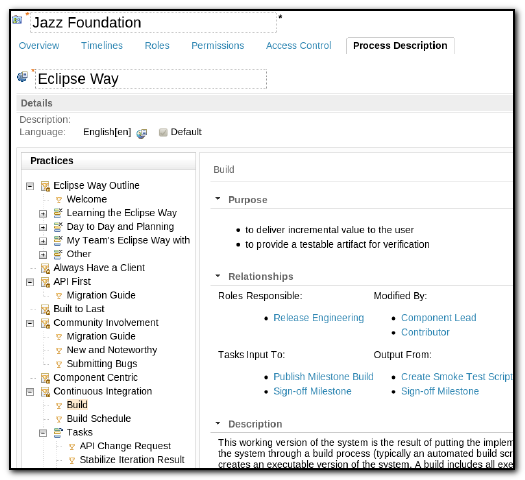
Task: Click the language globe icon beside English[en]
Action: pyautogui.click(x=142, y=133)
